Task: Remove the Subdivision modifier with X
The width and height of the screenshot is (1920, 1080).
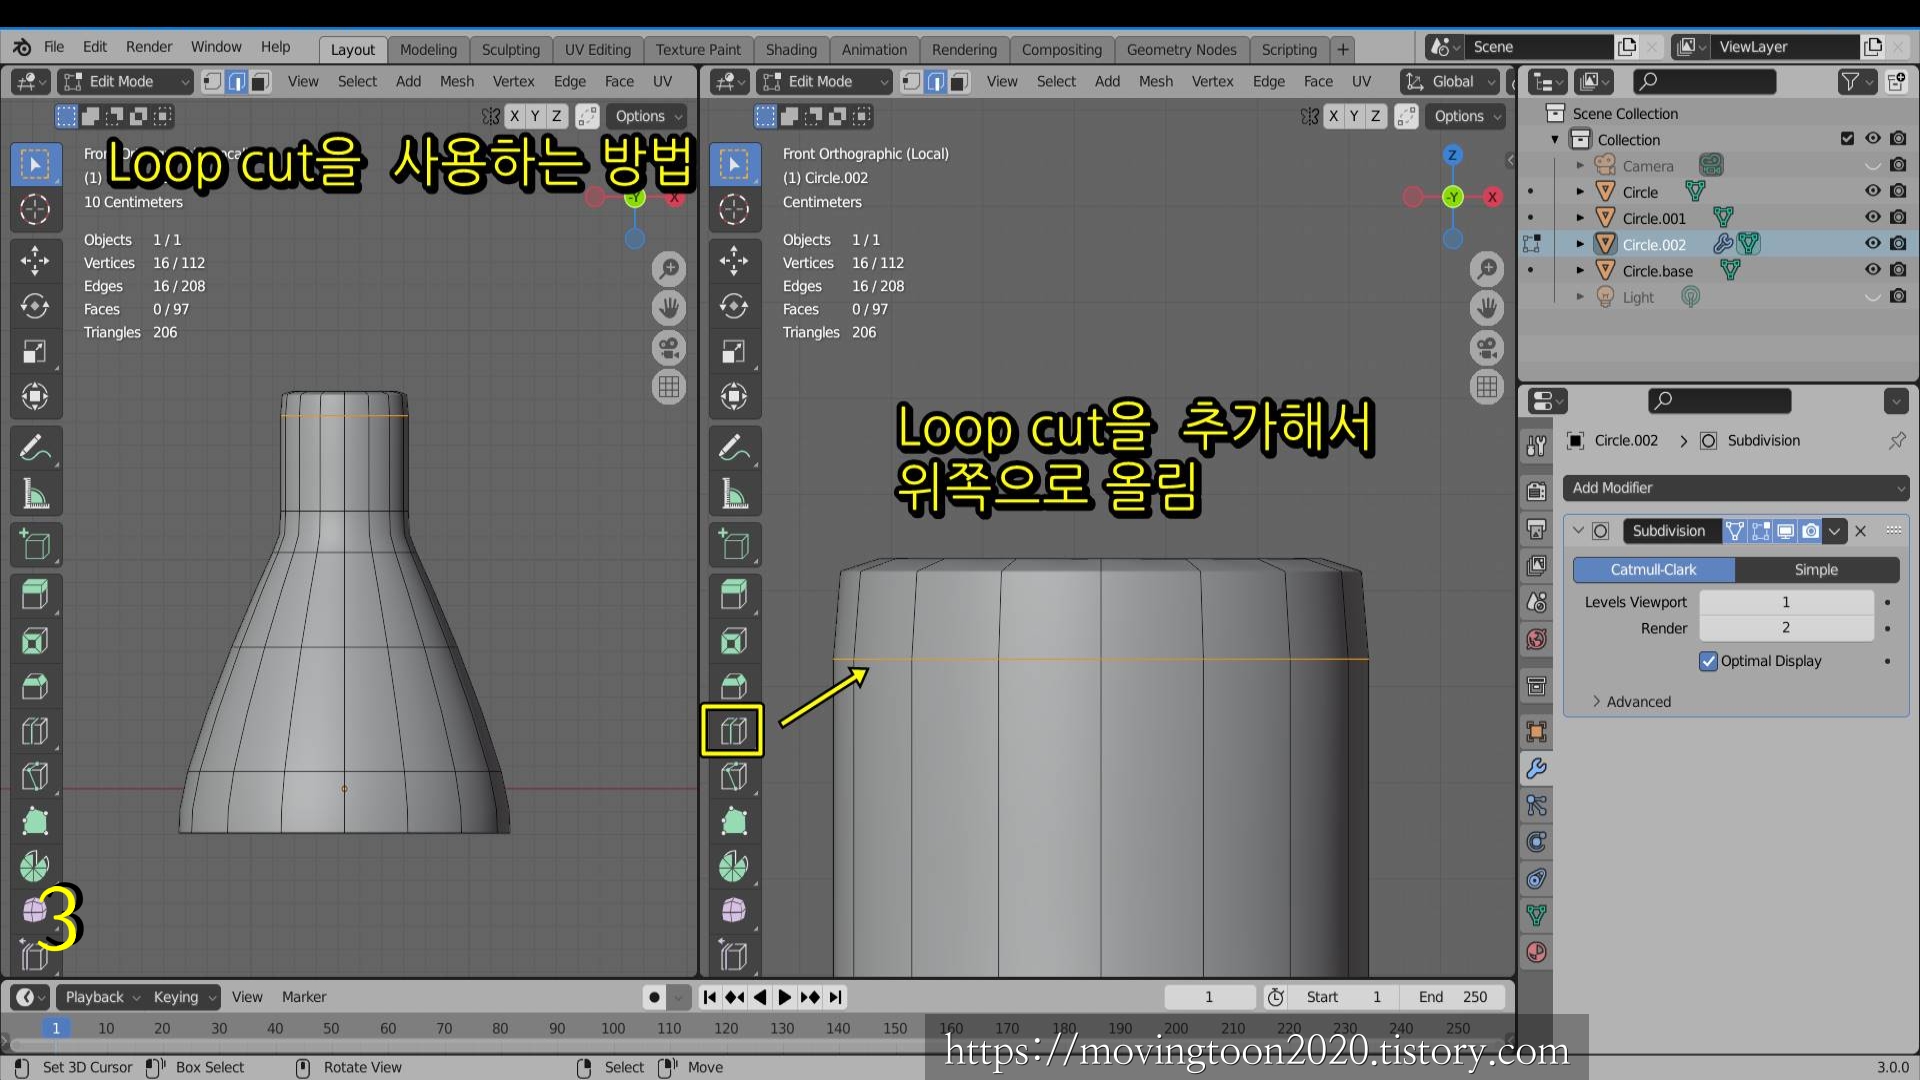Action: click(x=1861, y=531)
